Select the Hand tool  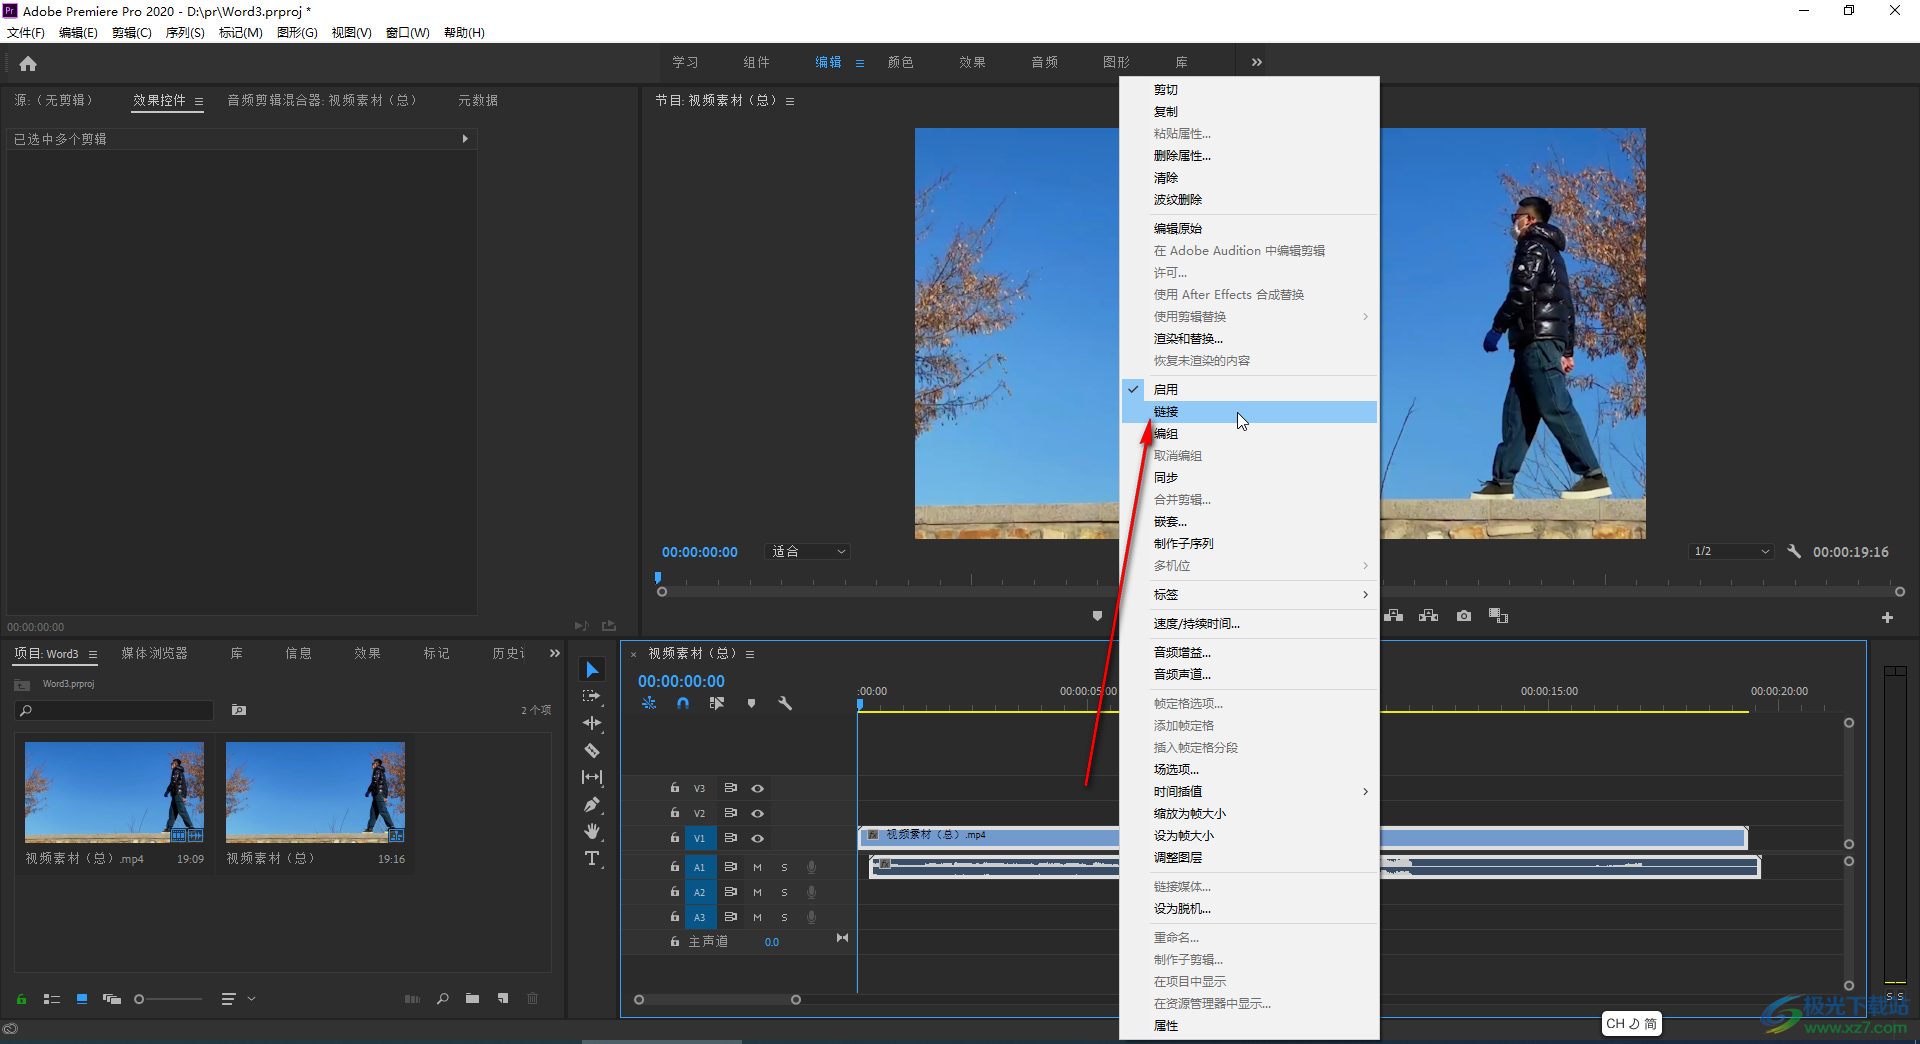[592, 831]
